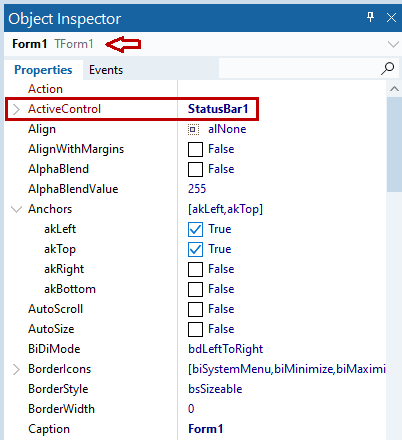The height and width of the screenshot is (440, 402).
Task: Select the Properties tab
Action: point(43,70)
